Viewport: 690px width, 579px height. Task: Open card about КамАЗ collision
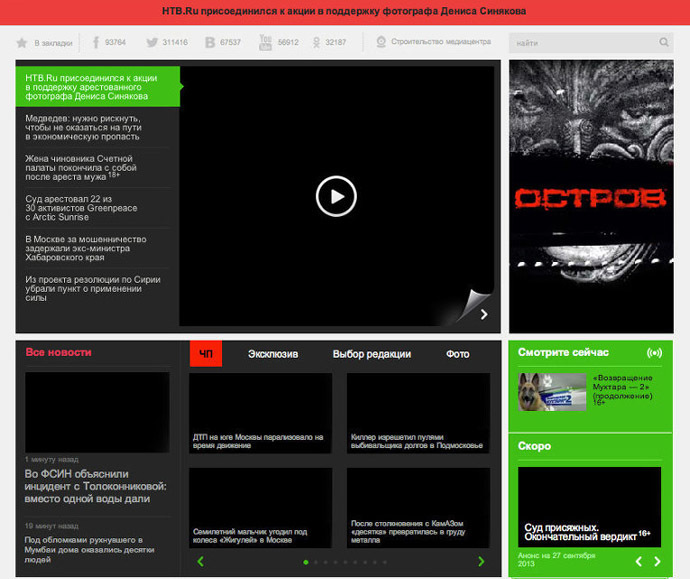tap(418, 508)
